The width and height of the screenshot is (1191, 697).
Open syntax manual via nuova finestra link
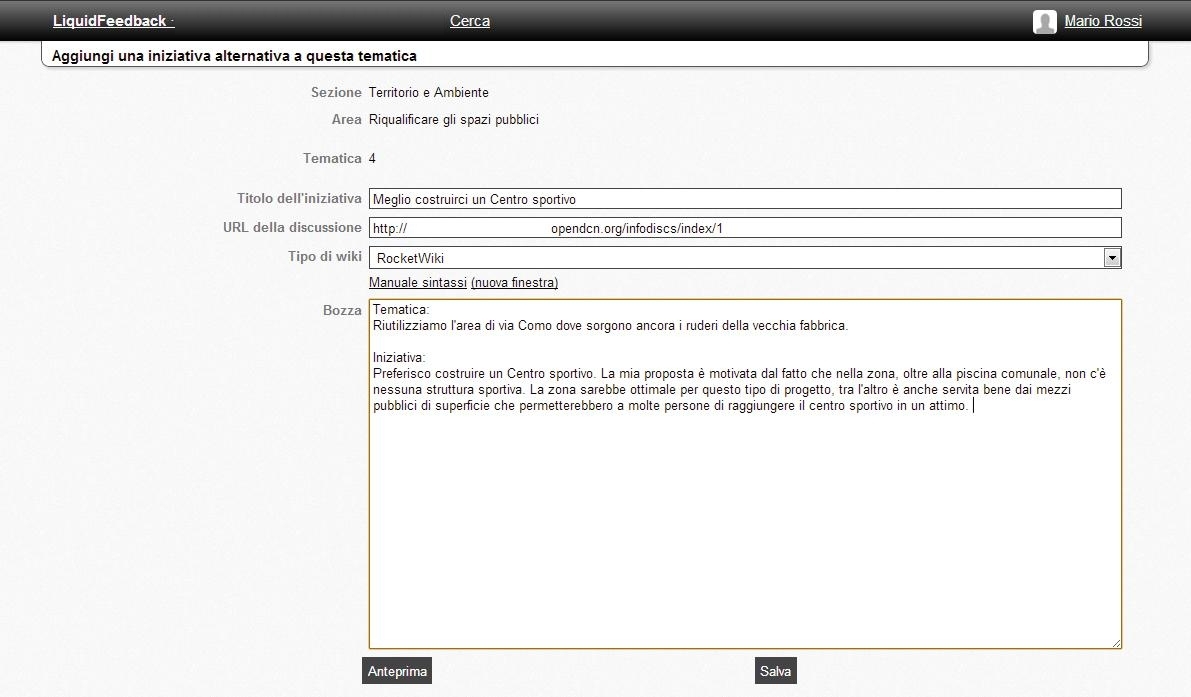click(514, 283)
